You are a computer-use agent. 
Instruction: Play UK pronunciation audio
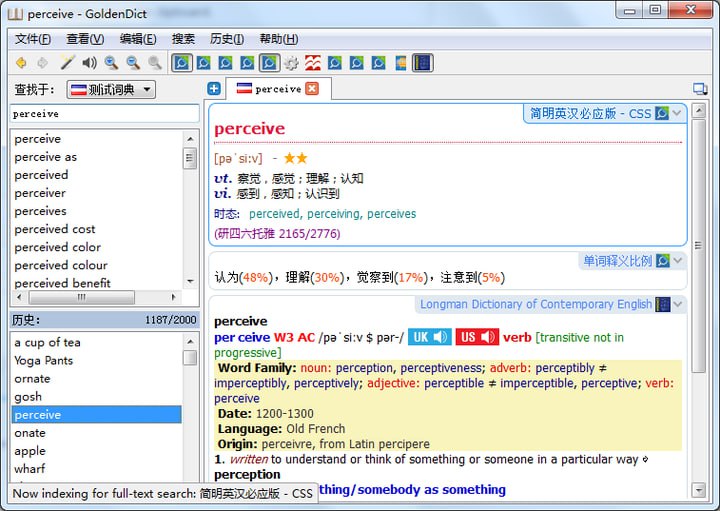coord(430,337)
